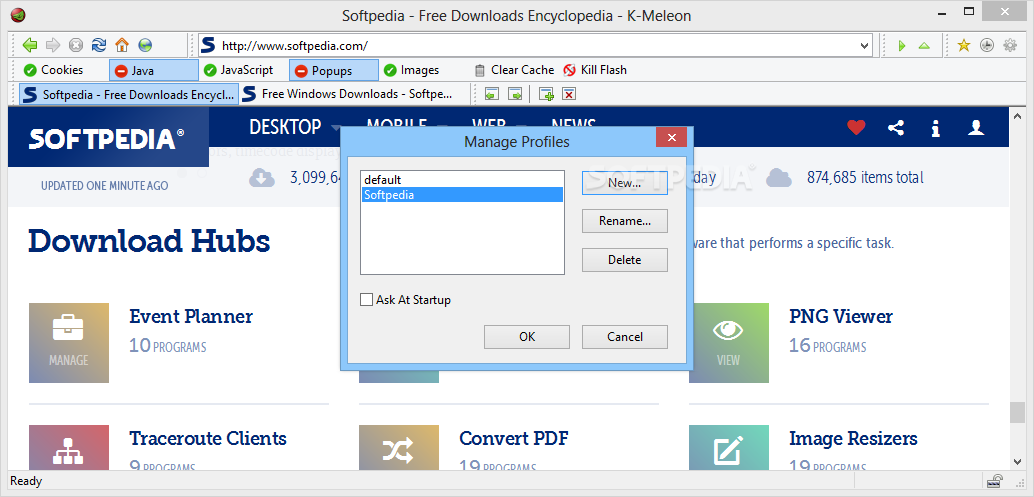This screenshot has width=1034, height=497.
Task: Click the K-Meleon app icon in title bar
Action: [x=18, y=15]
